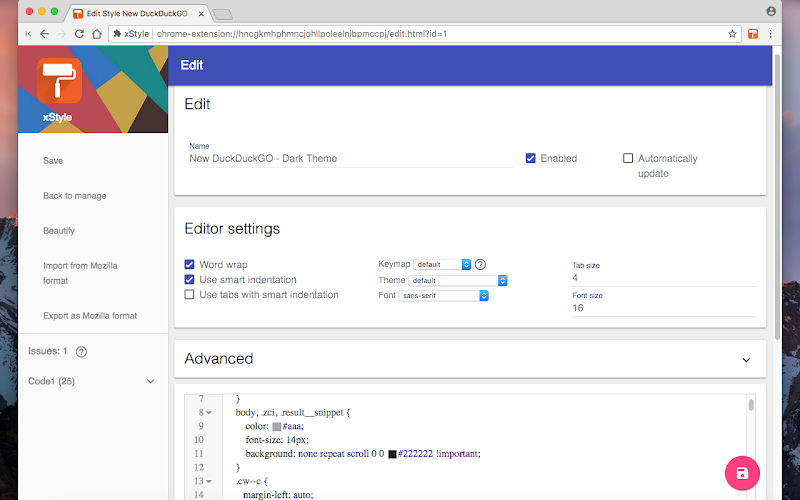The image size is (800, 500).
Task: Open the home page
Action: click(x=97, y=34)
